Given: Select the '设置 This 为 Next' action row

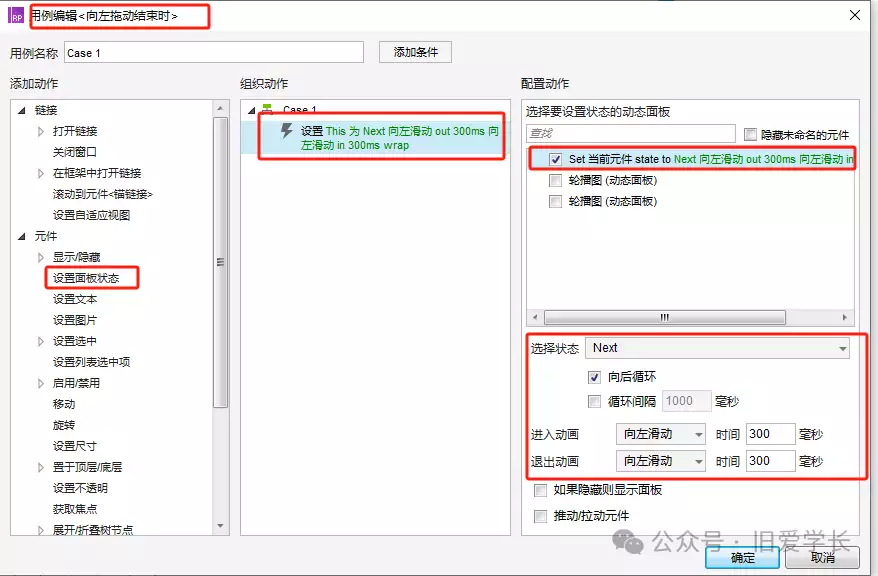Looking at the screenshot, I should (x=376, y=138).
